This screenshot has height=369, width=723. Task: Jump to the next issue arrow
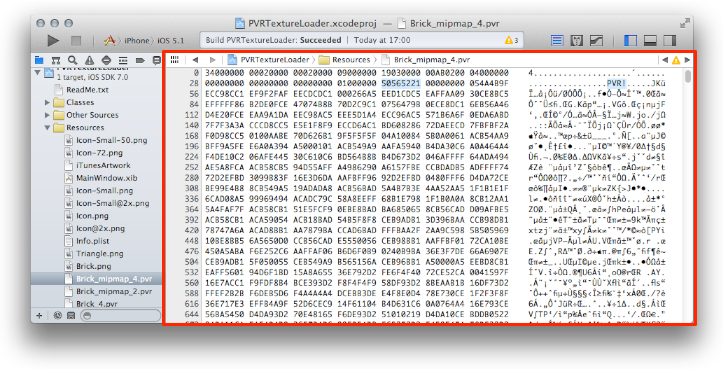point(687,60)
